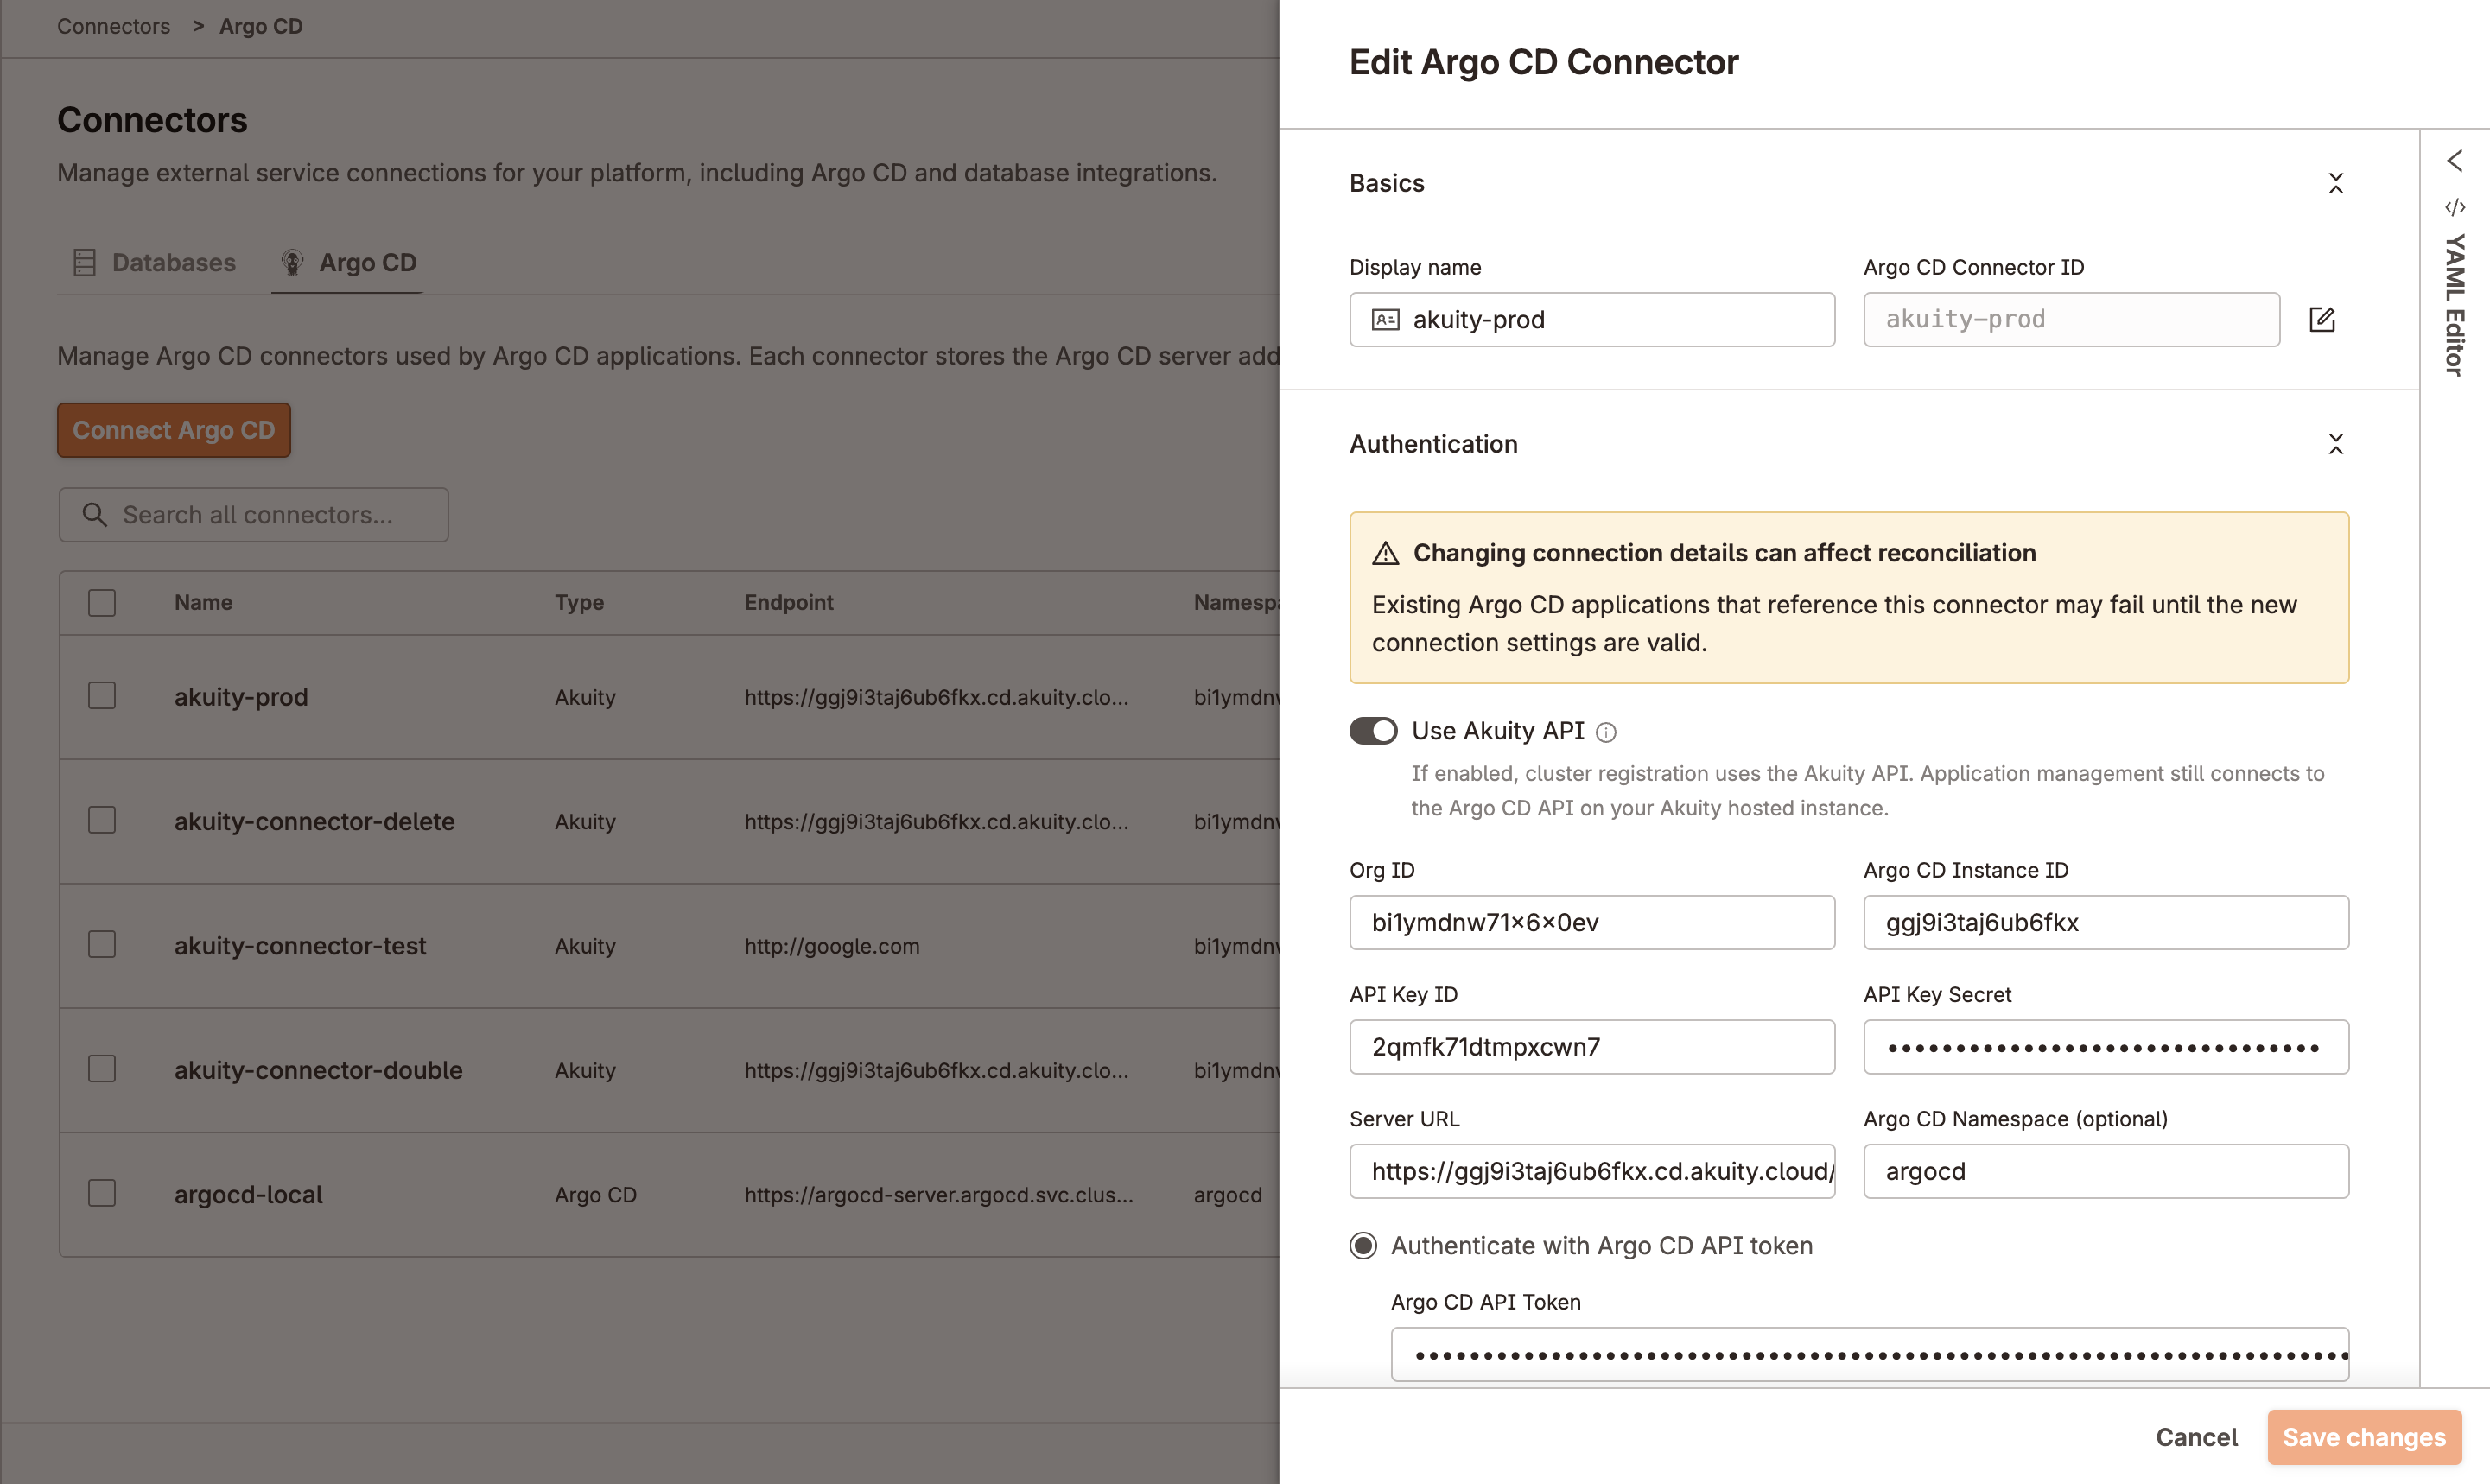Sort by the Endpoint column header
This screenshot has height=1484, width=2490.
coord(788,602)
